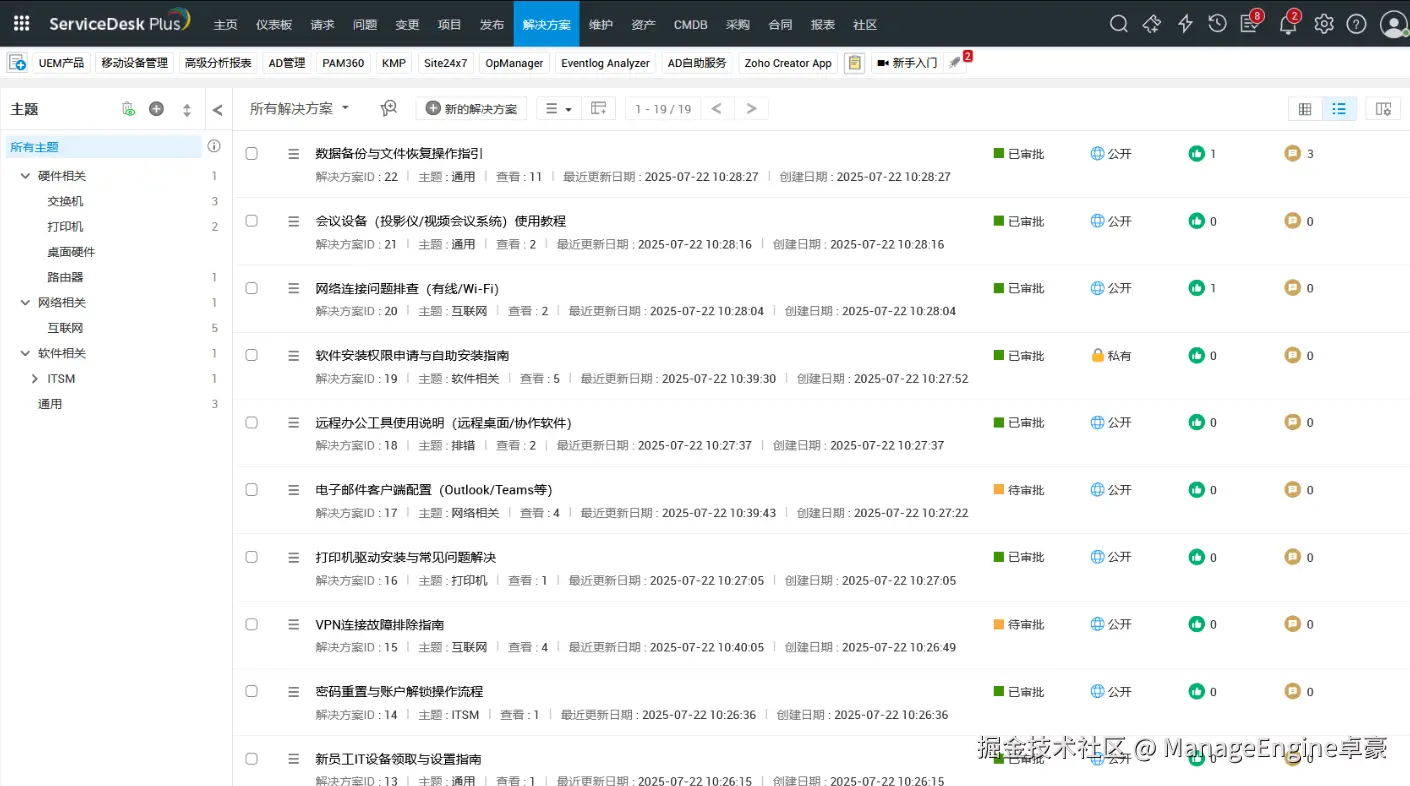Open the app launcher grid icon
Viewport: 1410px width, 786px height.
pyautogui.click(x=21, y=23)
